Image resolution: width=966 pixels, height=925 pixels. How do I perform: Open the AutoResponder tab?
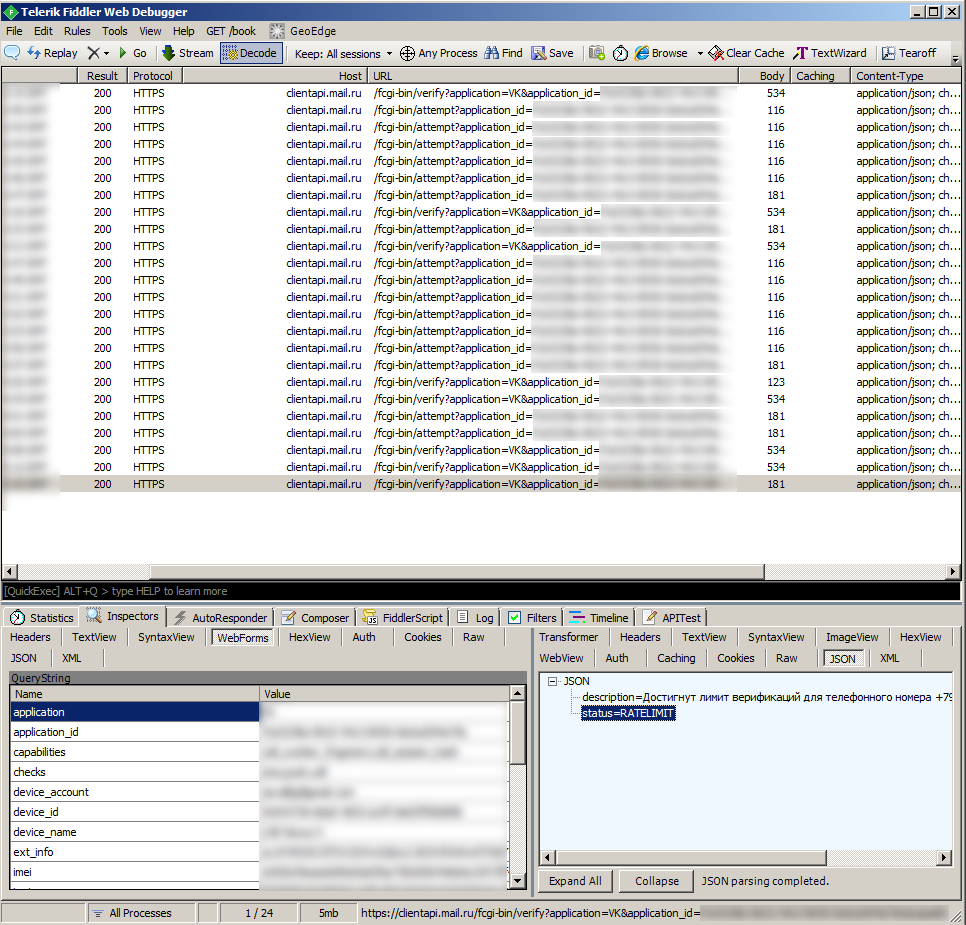point(221,617)
